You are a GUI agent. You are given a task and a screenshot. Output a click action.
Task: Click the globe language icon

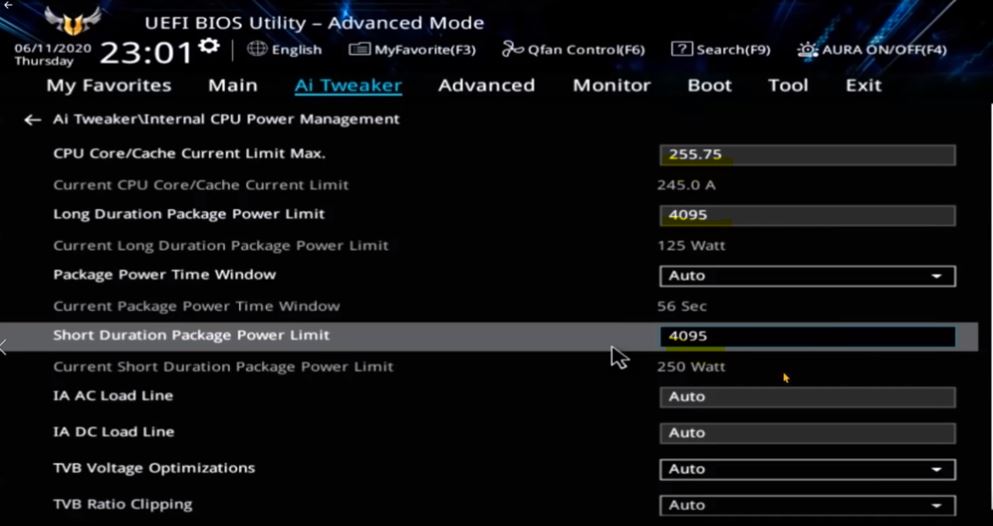pos(256,49)
